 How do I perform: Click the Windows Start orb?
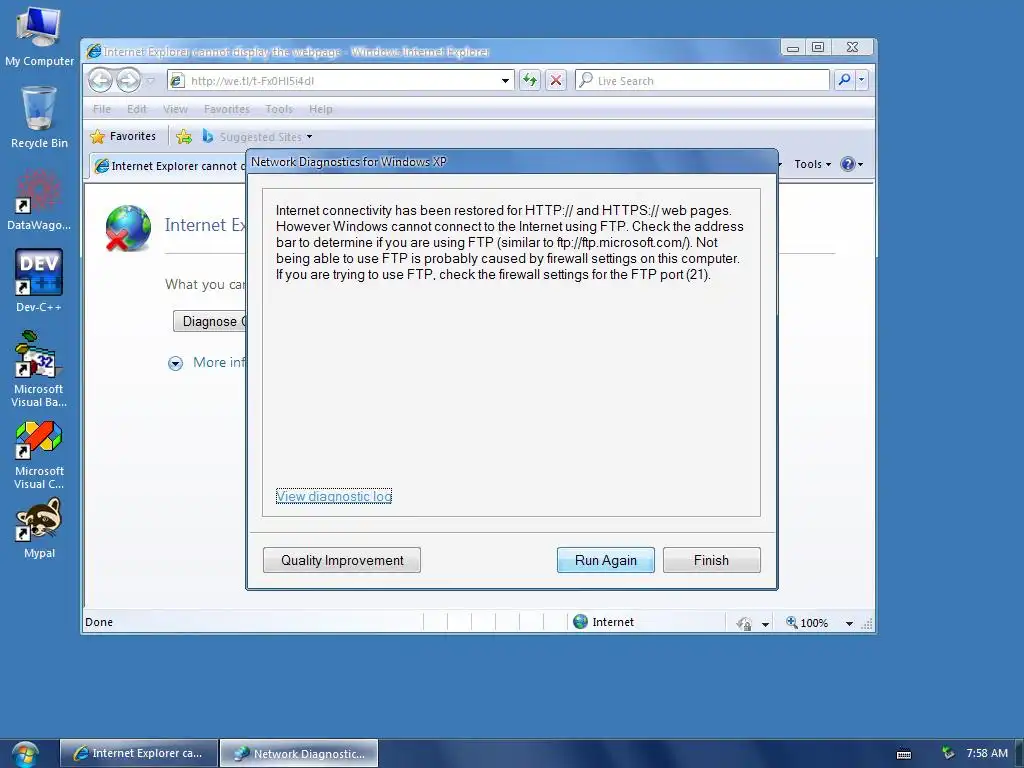click(25, 754)
